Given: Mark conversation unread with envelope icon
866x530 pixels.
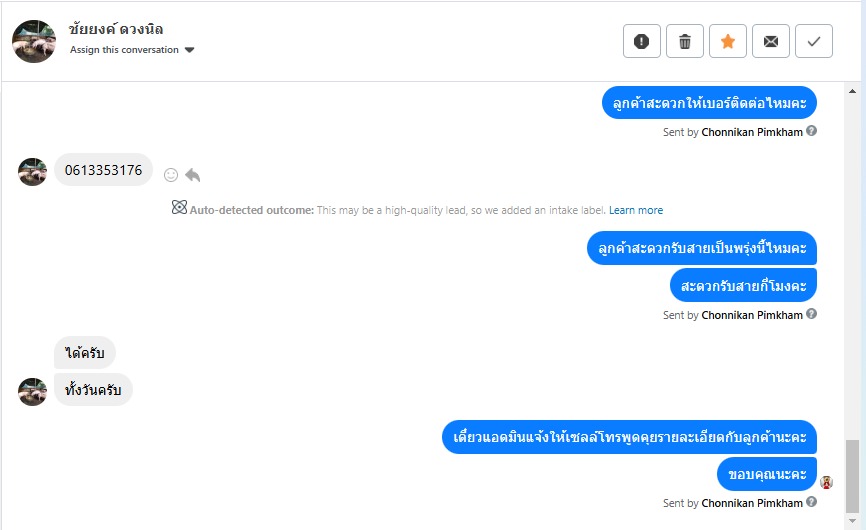Looking at the screenshot, I should pyautogui.click(x=771, y=41).
